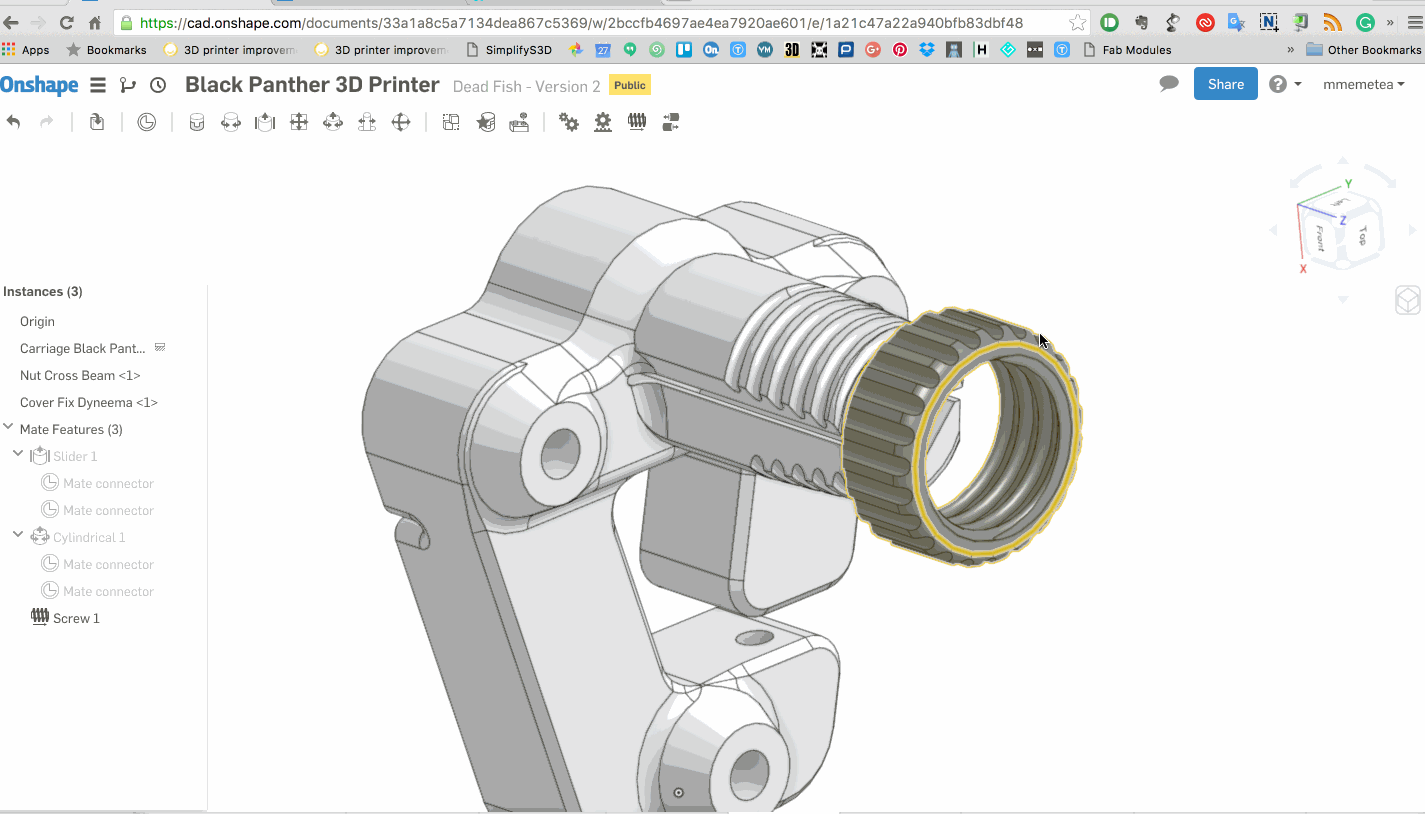
Task: Select Screw 1 in the feature list
Action: (76, 618)
